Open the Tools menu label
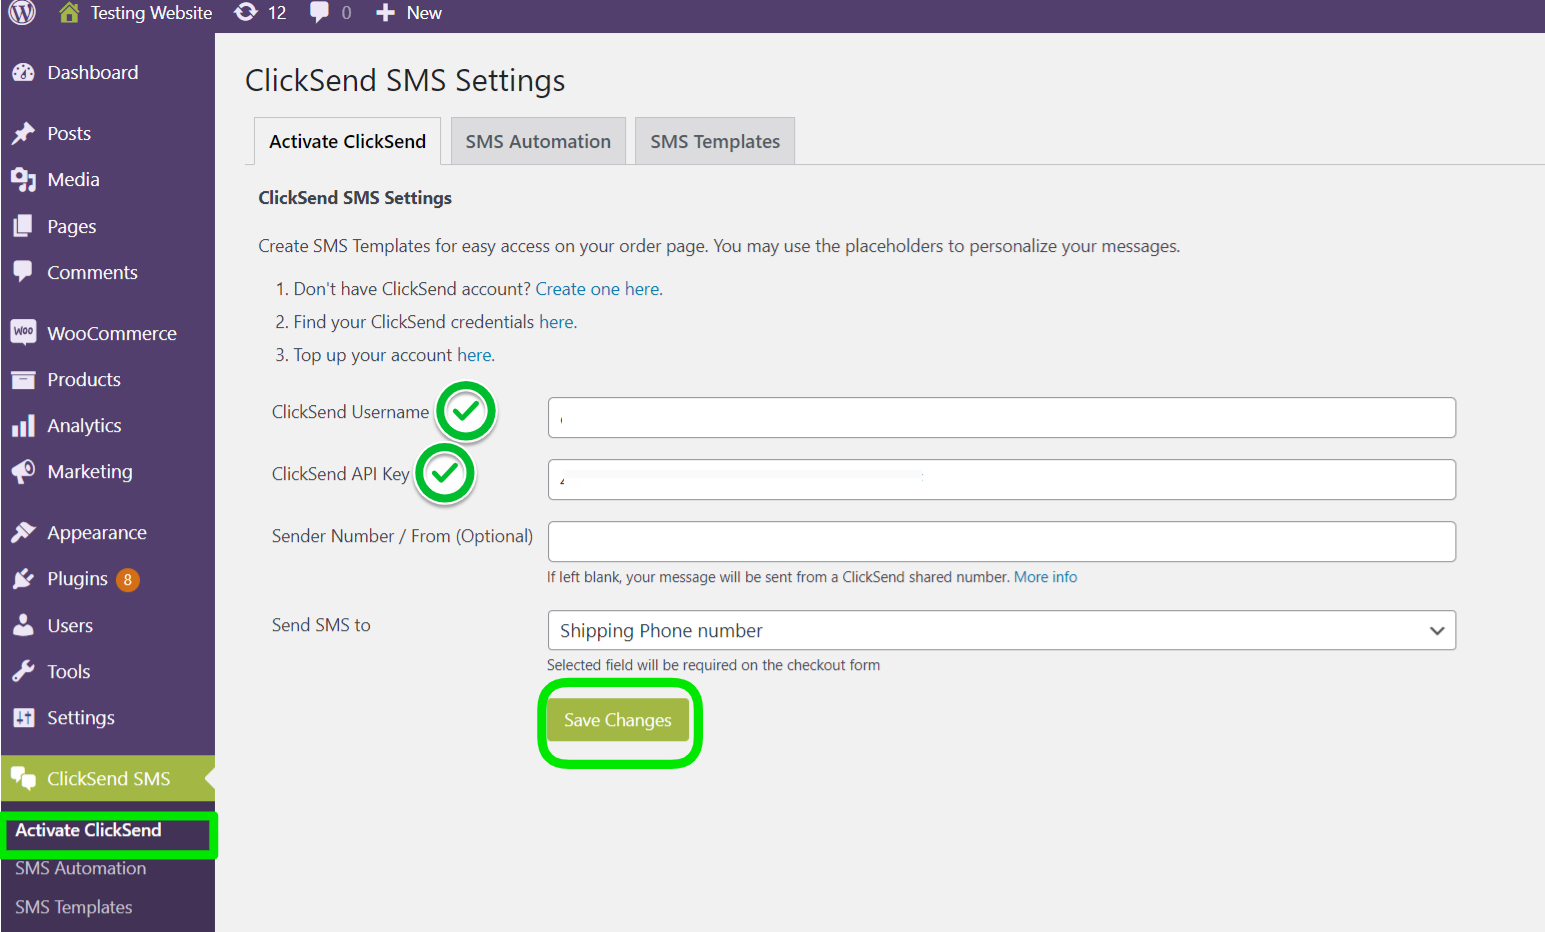This screenshot has width=1545, height=932. pos(69,671)
